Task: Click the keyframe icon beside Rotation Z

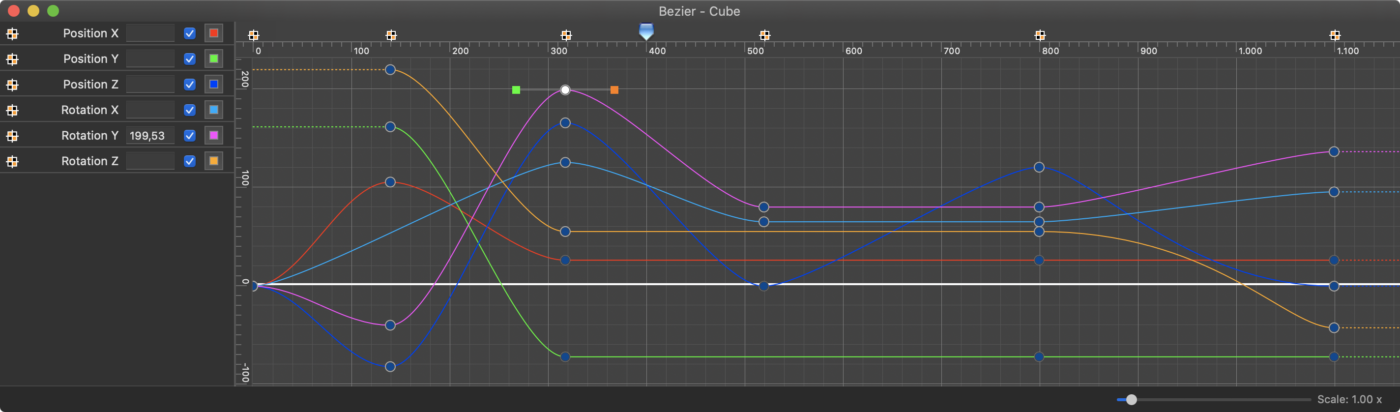Action: tap(12, 161)
